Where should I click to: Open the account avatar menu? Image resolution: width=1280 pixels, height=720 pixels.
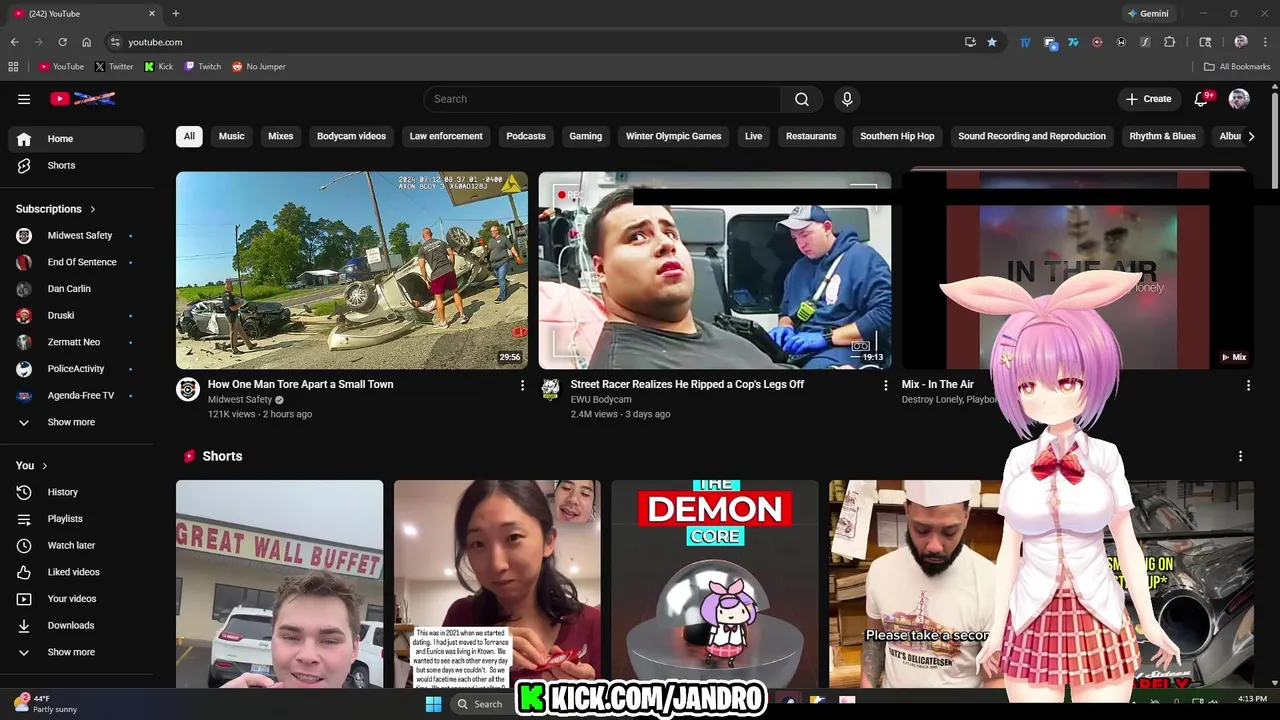tap(1239, 99)
